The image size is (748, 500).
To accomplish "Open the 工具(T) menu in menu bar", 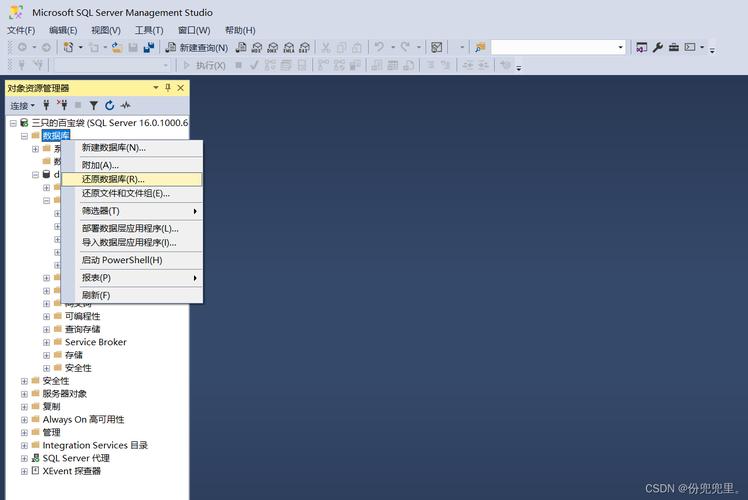I will pyautogui.click(x=149, y=30).
